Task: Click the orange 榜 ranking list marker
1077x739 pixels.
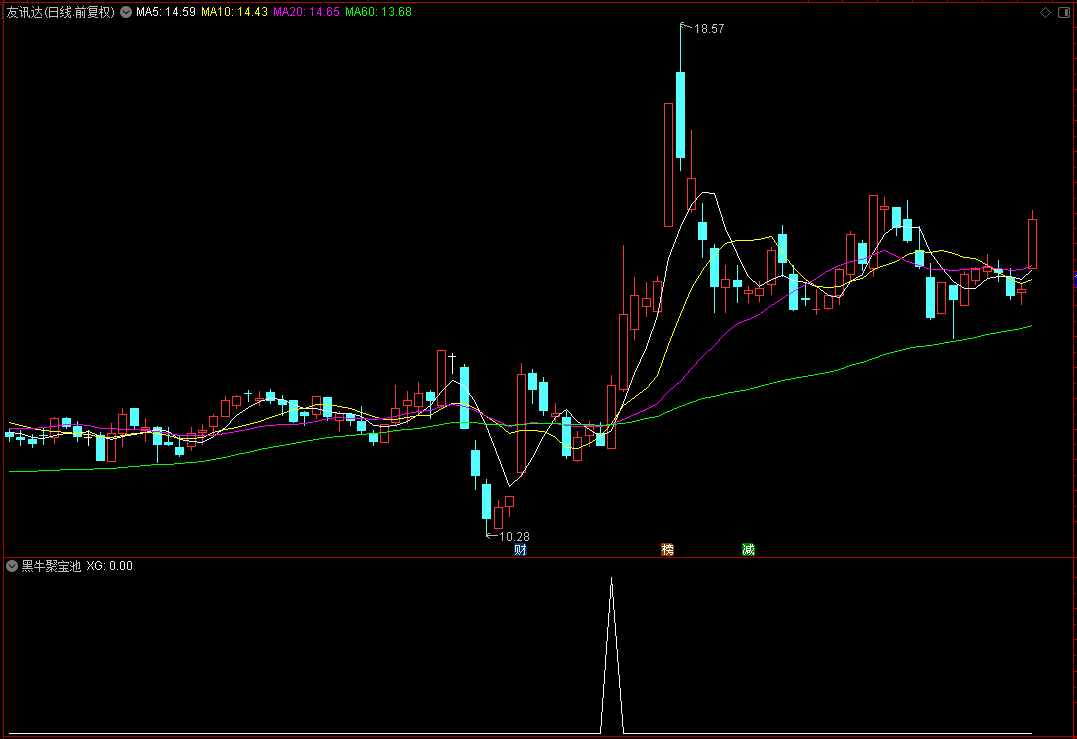Action: pos(667,549)
